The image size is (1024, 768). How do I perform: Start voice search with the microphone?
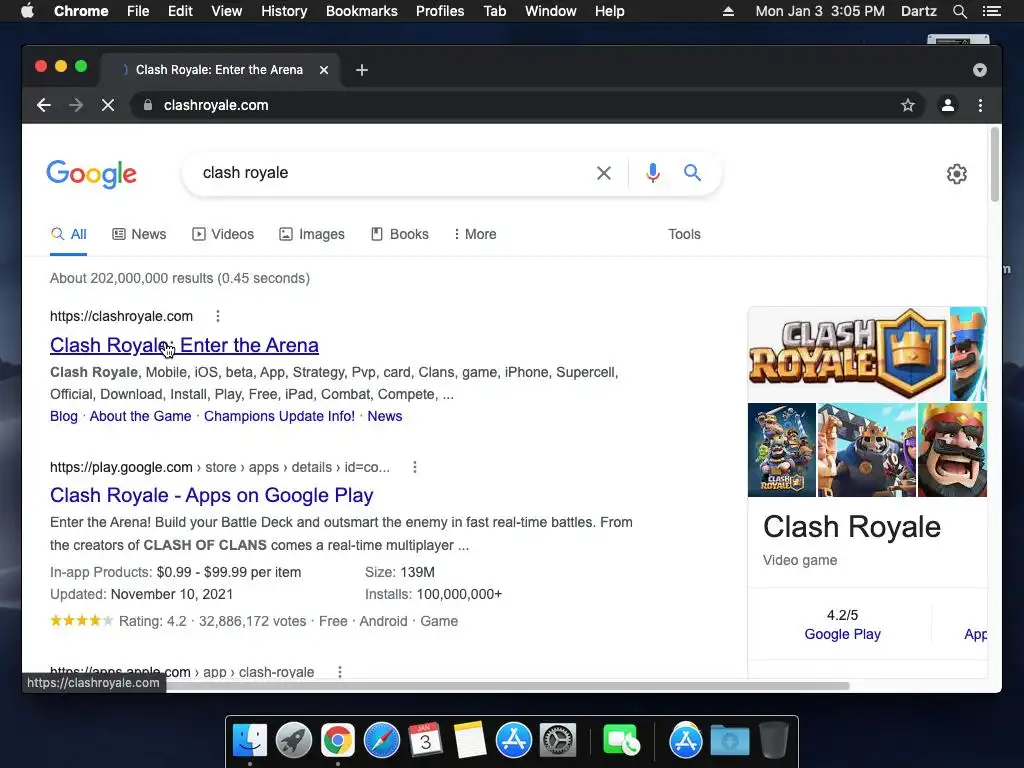[652, 173]
